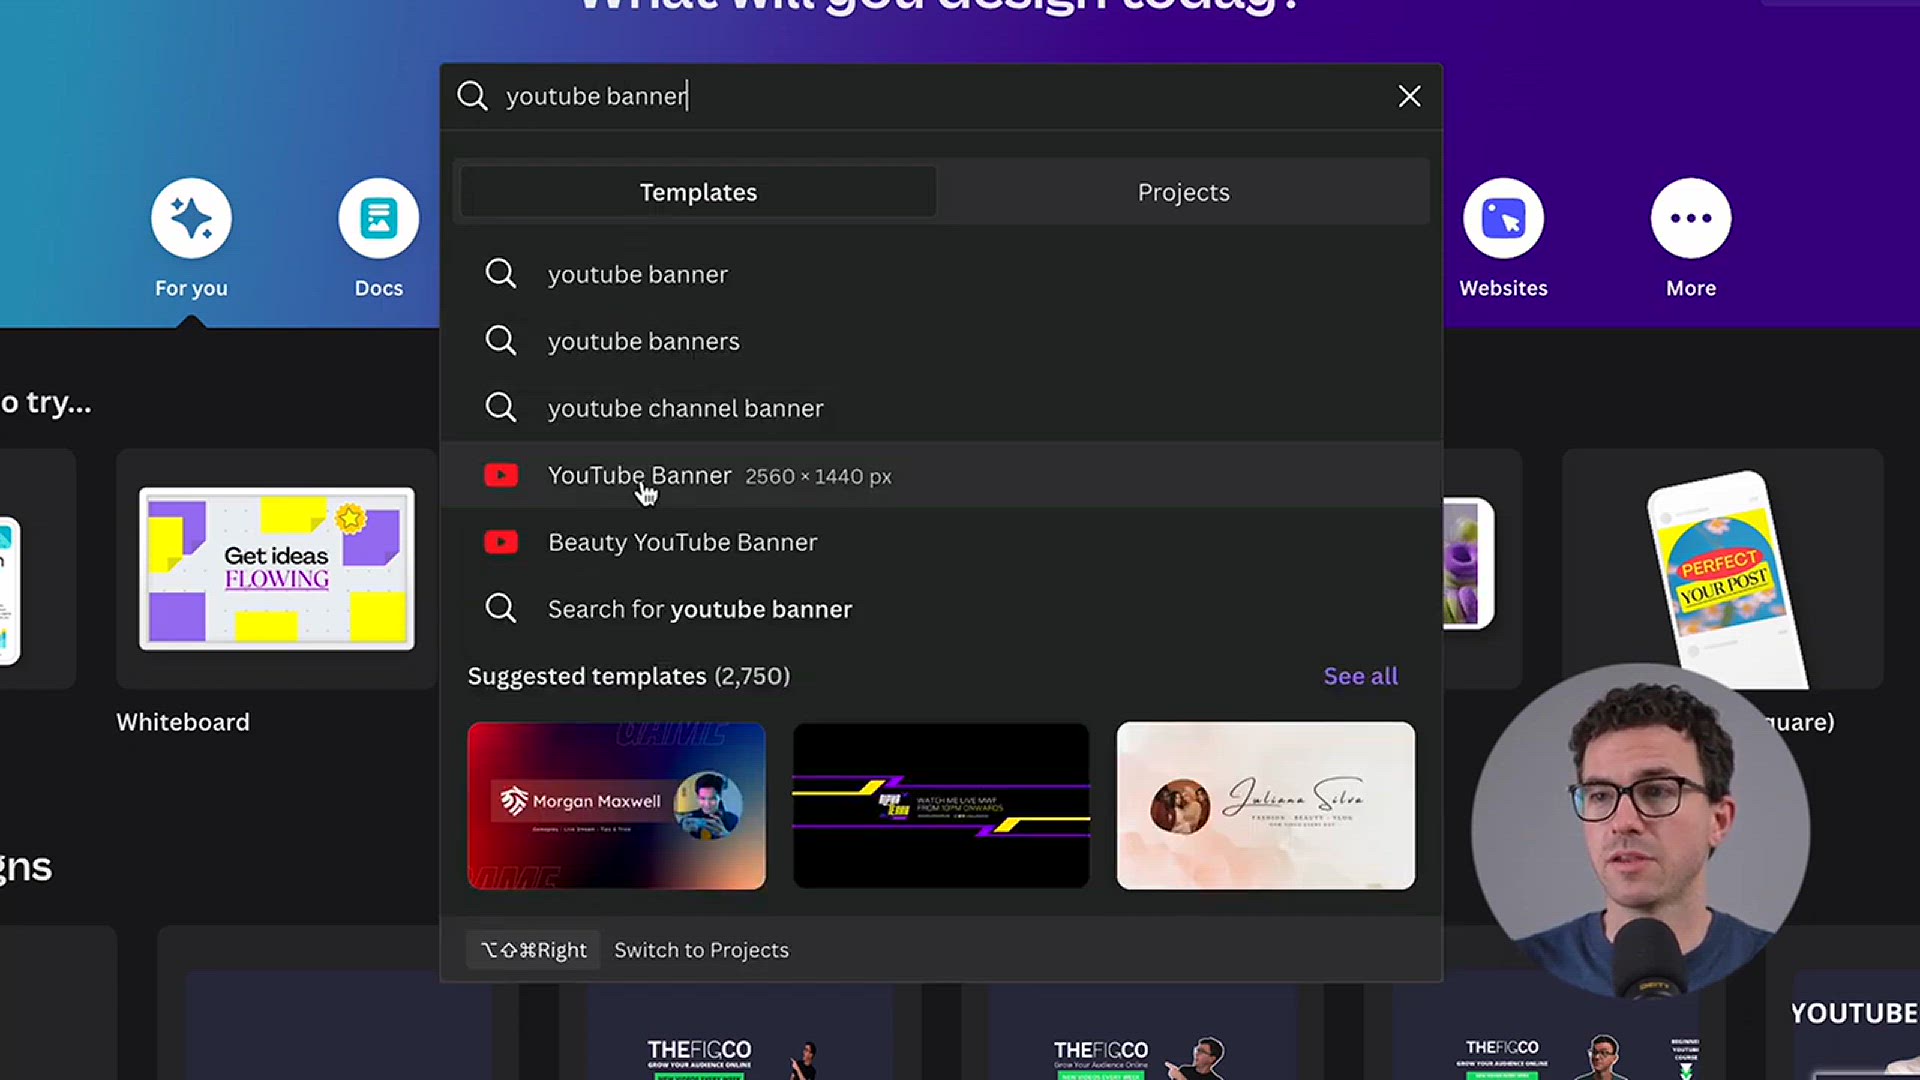Open the Morgan Maxwell template thumbnail

616,806
